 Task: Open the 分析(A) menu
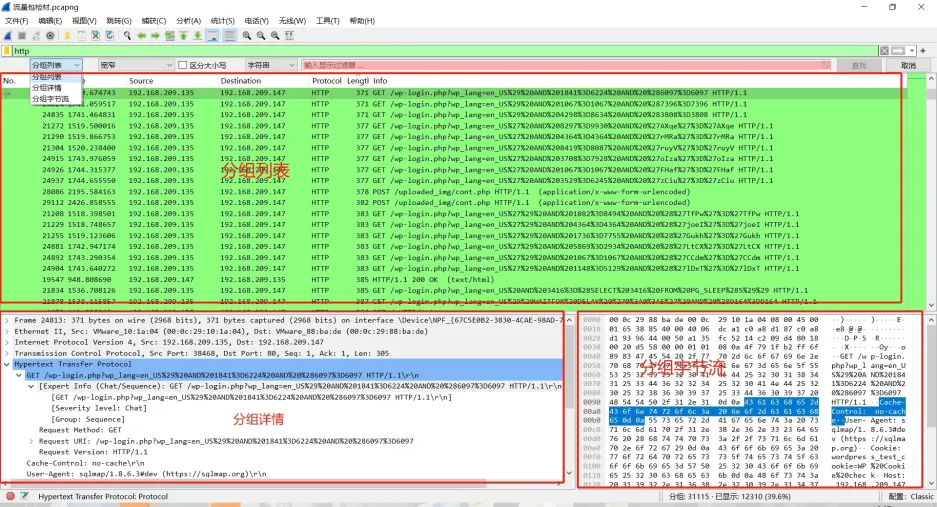click(188, 20)
